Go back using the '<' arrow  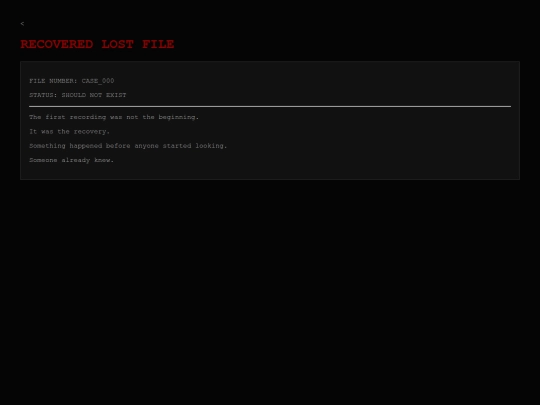pyautogui.click(x=22, y=23)
